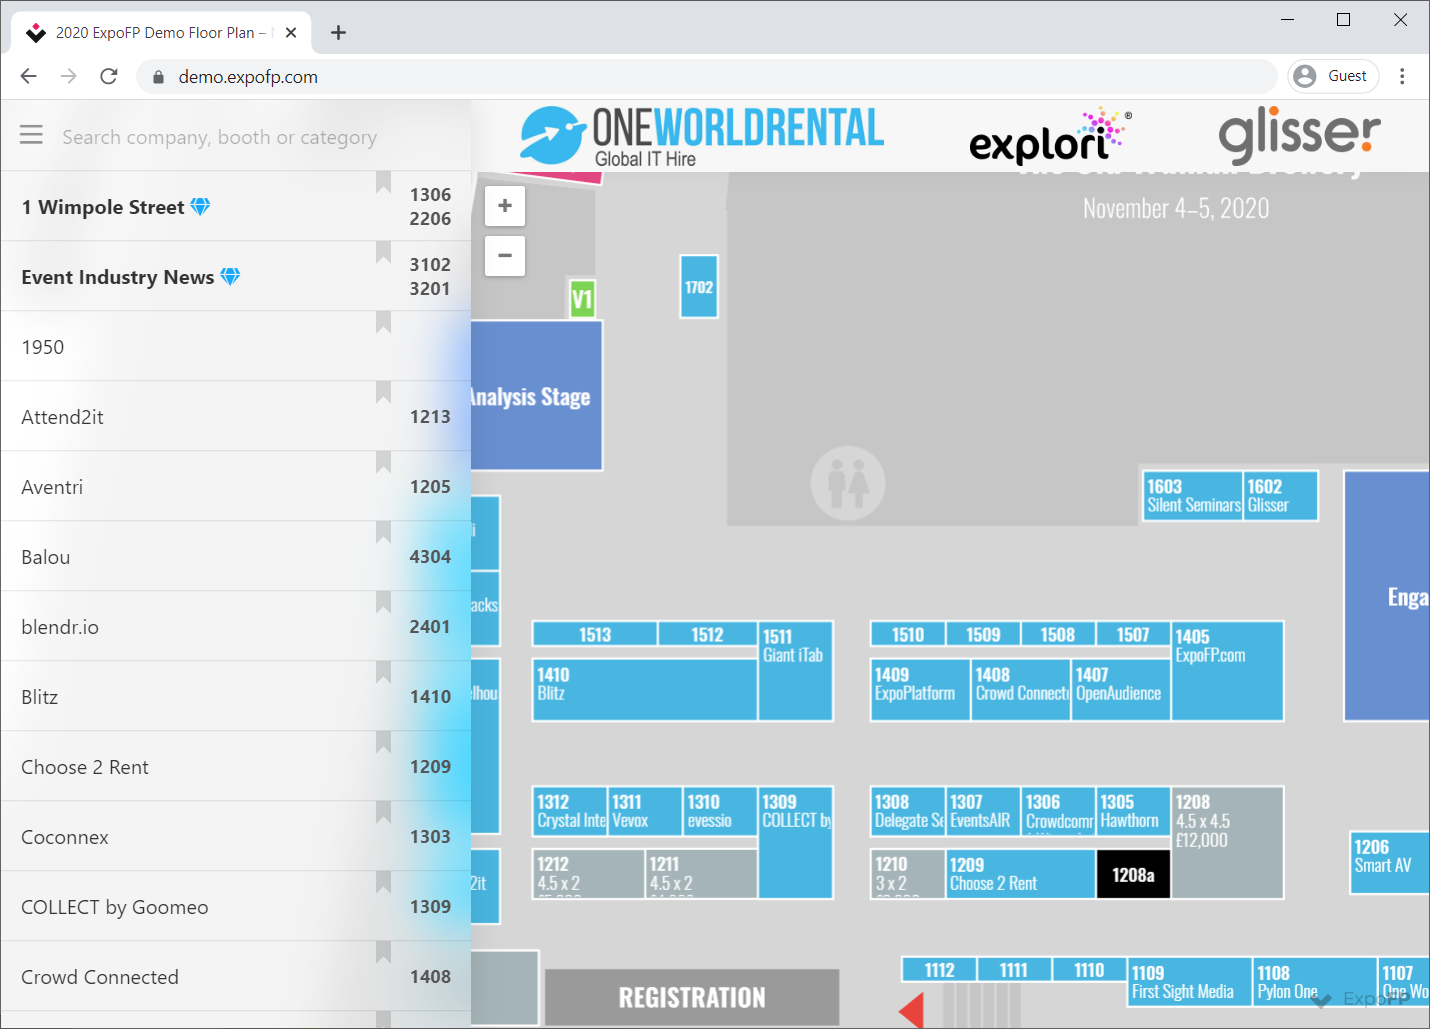Zoom out on the floor plan
The height and width of the screenshot is (1029, 1430).
coord(505,256)
